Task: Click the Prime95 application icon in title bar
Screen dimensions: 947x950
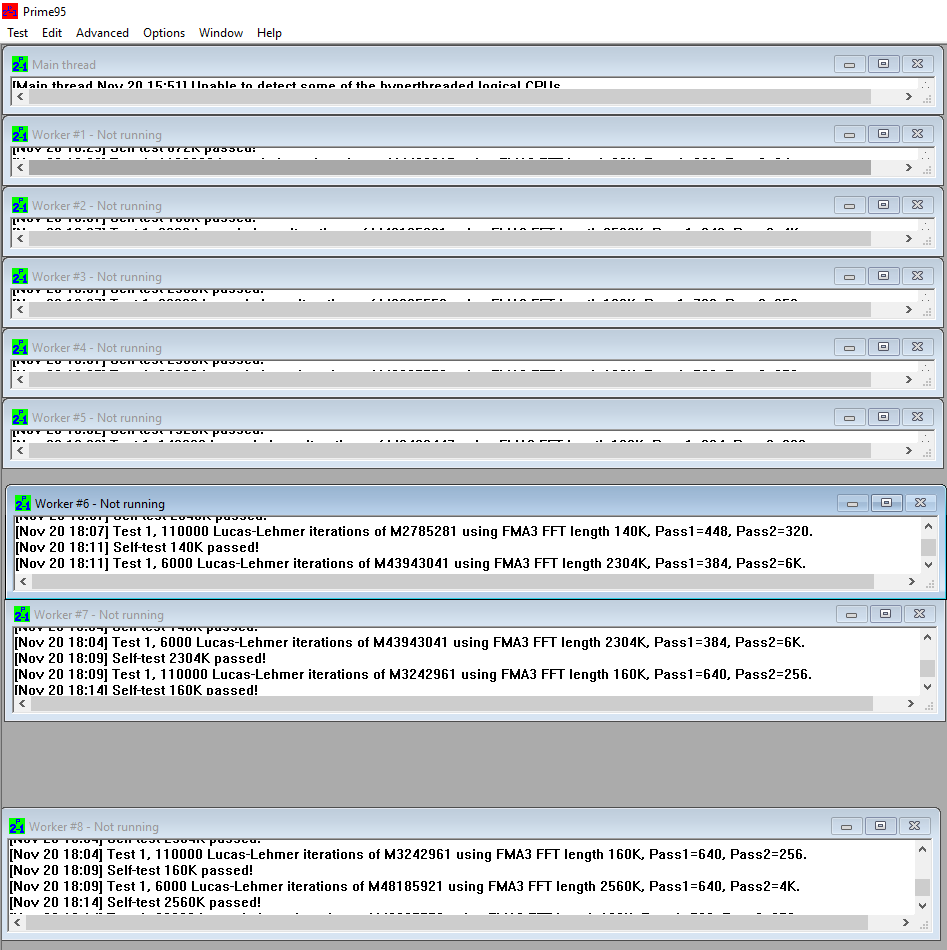Action: click(10, 11)
